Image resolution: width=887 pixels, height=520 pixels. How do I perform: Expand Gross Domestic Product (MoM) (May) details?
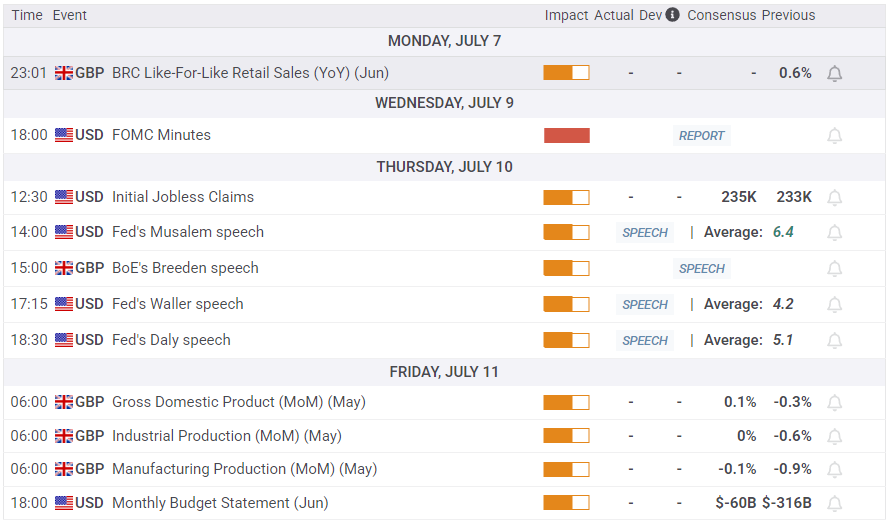point(238,402)
